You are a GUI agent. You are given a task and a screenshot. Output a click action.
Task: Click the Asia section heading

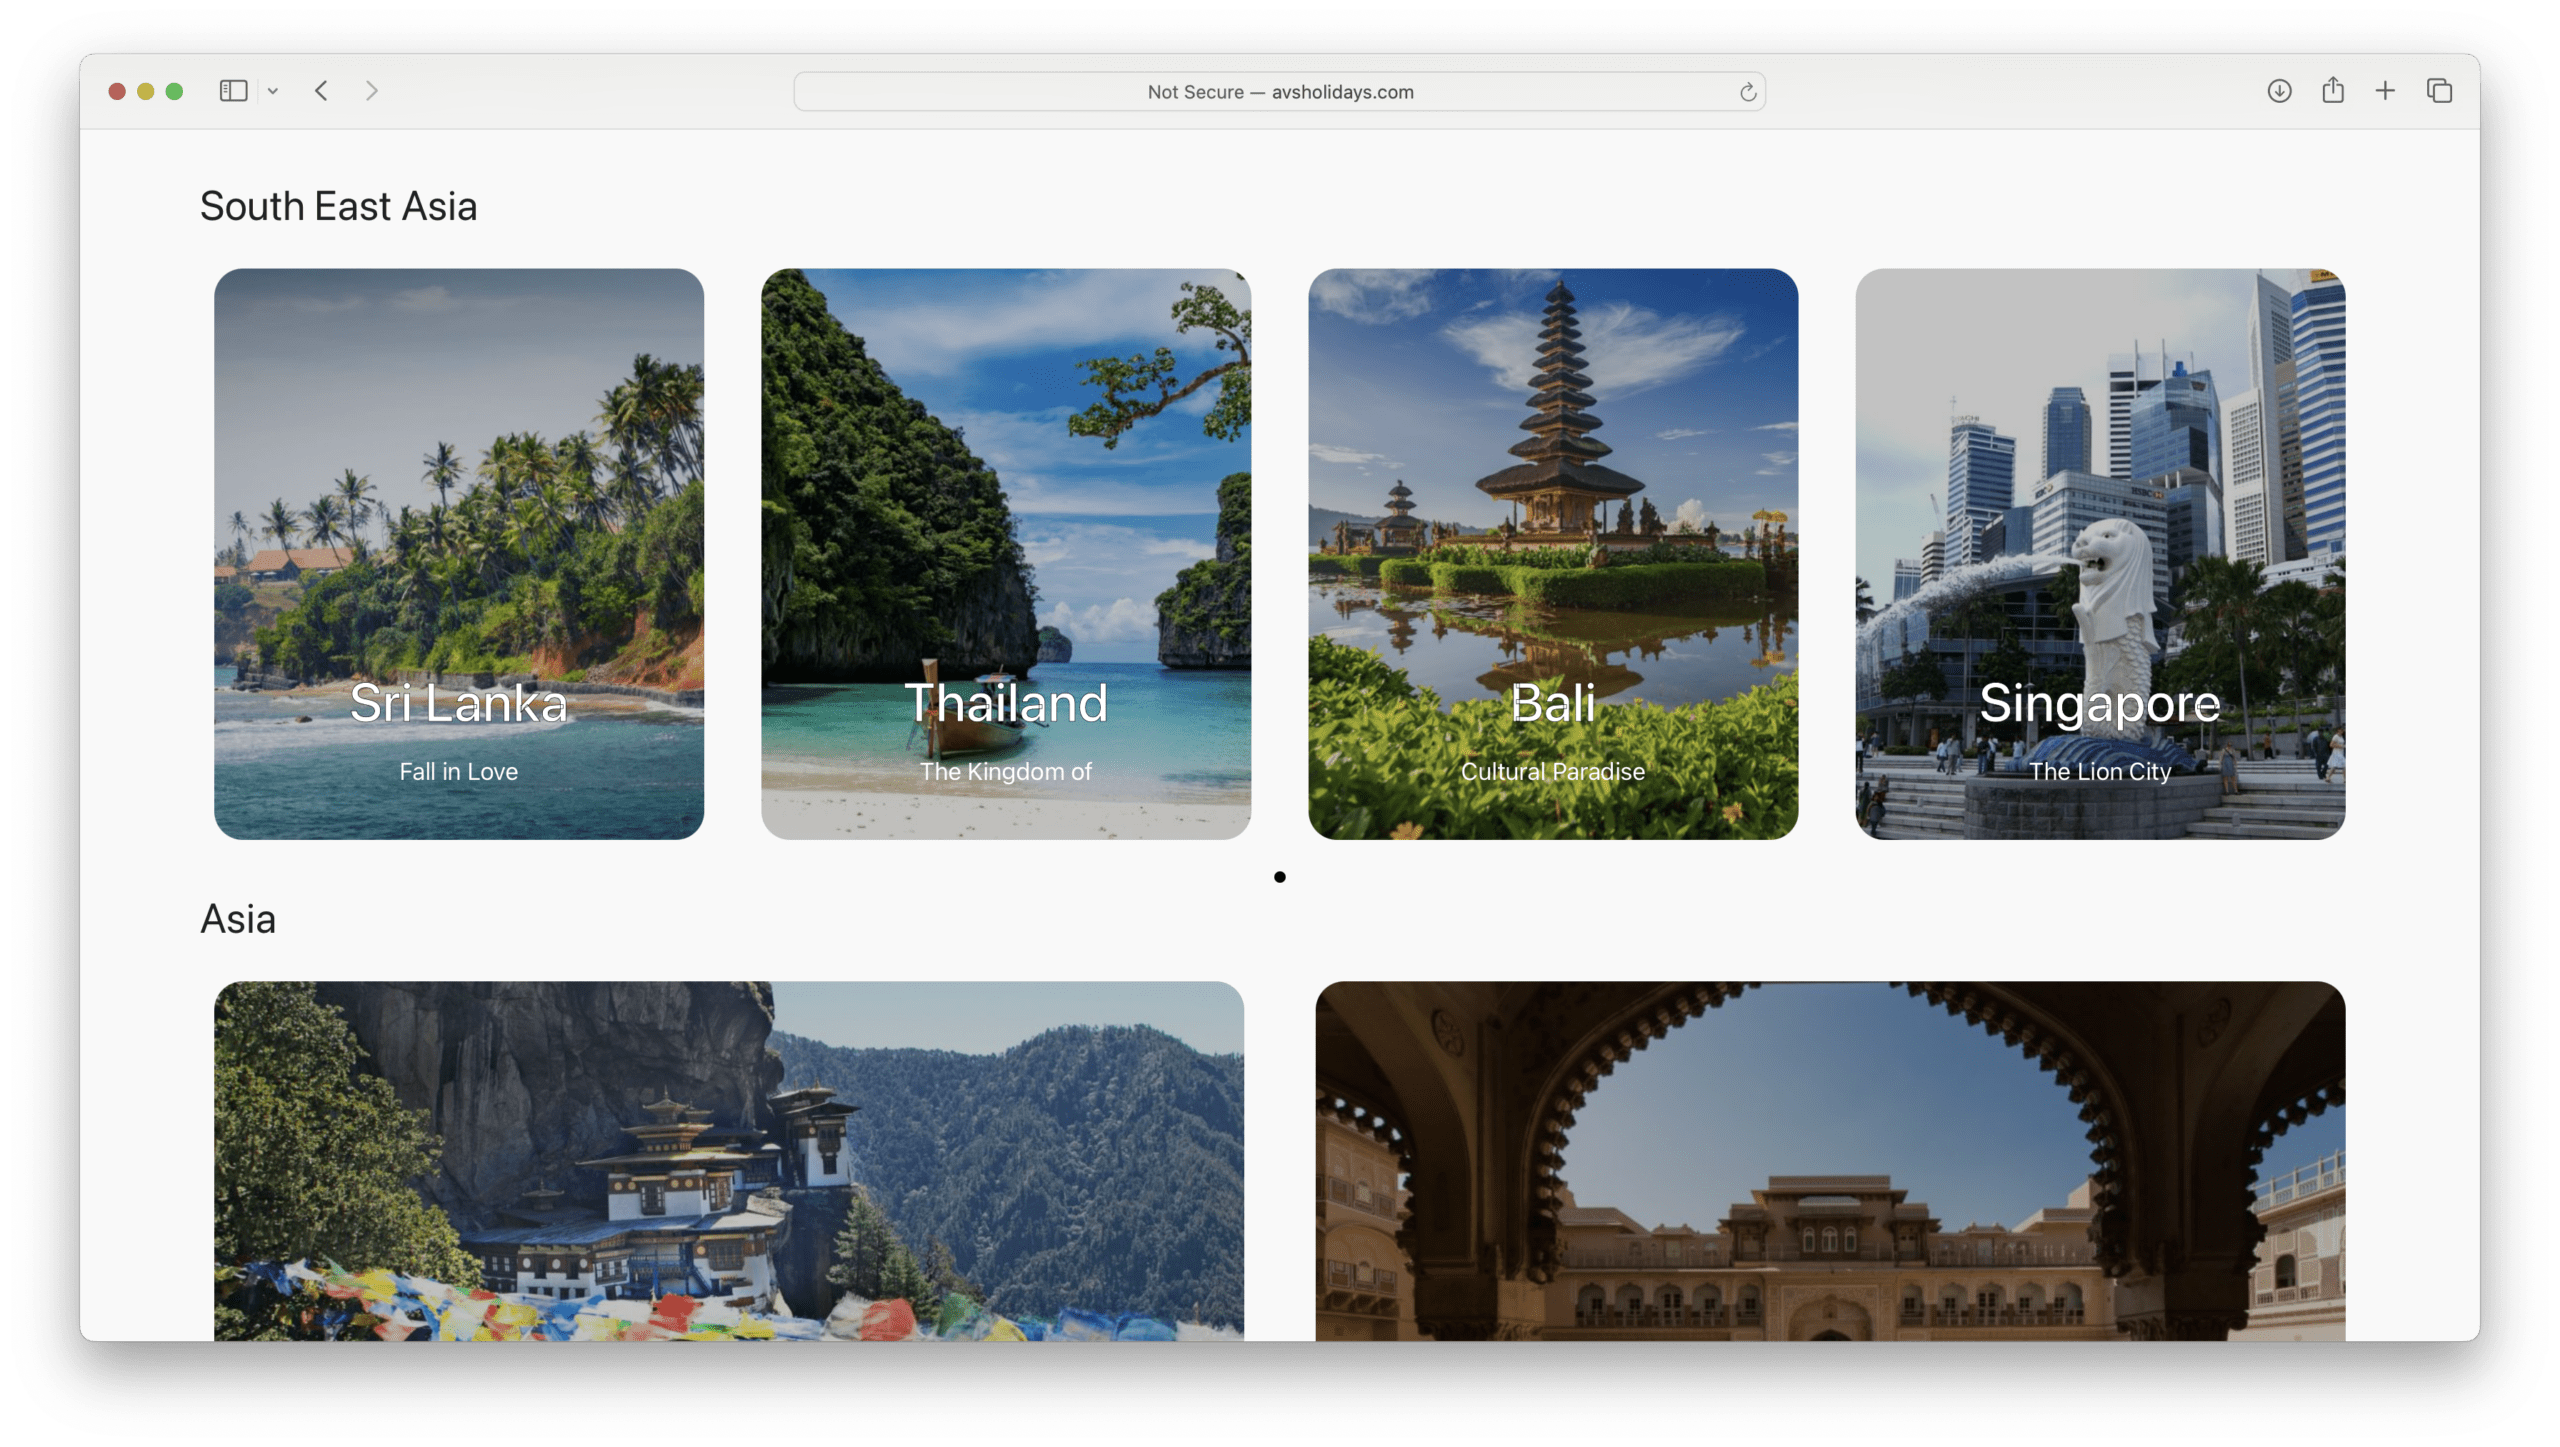pos(238,919)
